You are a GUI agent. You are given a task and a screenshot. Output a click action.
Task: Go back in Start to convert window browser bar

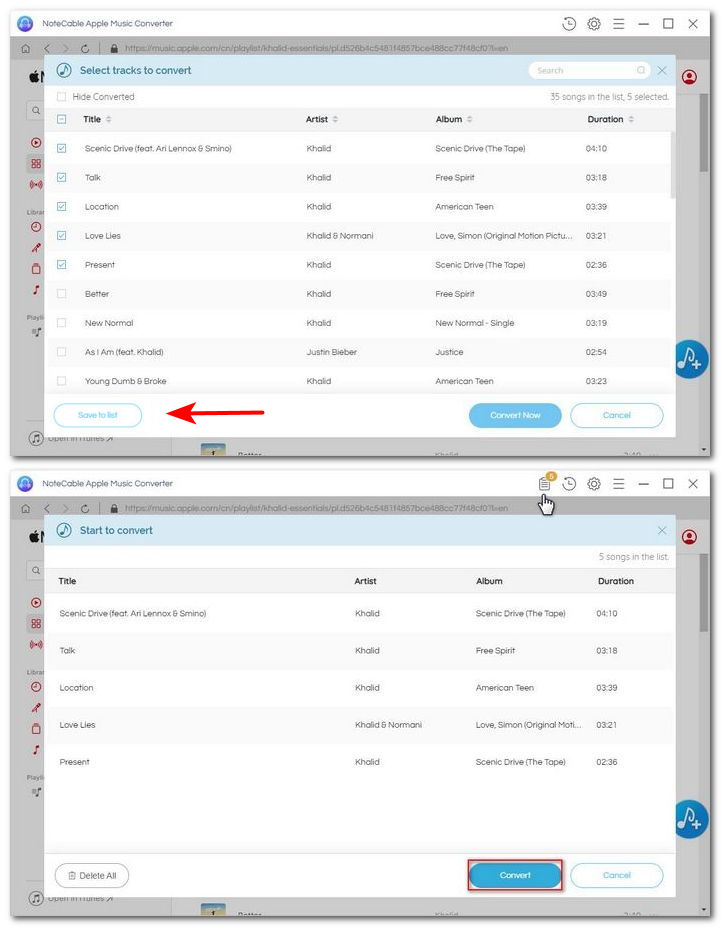[47, 508]
